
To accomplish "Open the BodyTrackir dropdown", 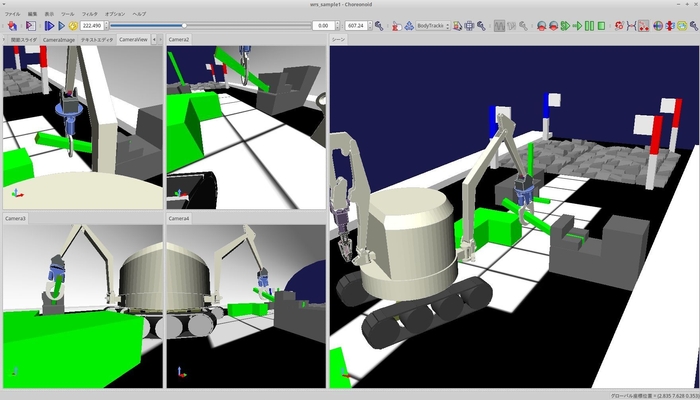I will point(432,25).
